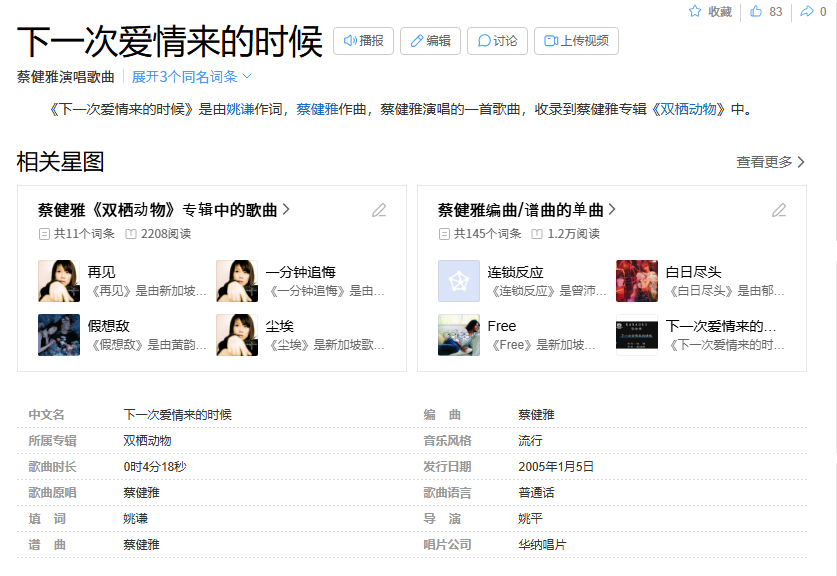Click pencil icon on 蔡健雅编曲 card
This screenshot has width=837, height=576.
pyautogui.click(x=779, y=210)
